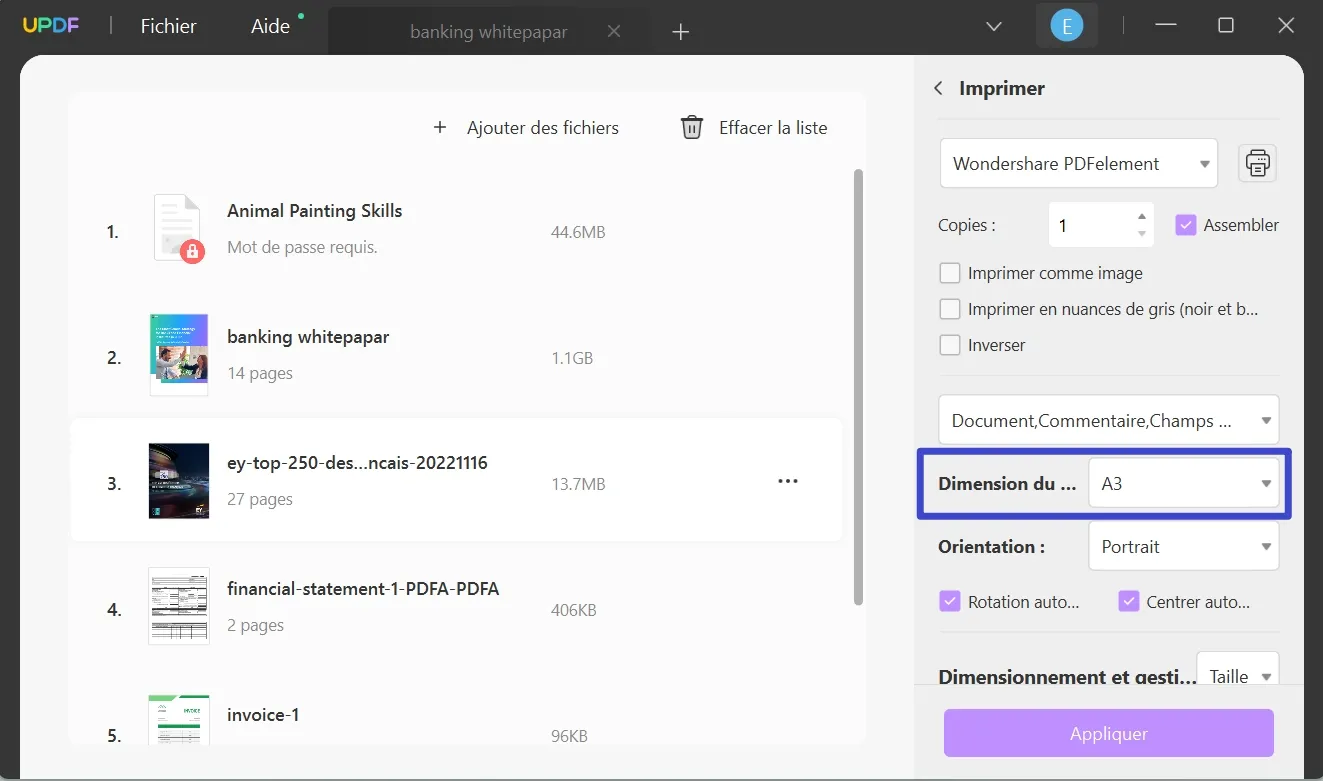Image resolution: width=1323 pixels, height=781 pixels.
Task: Switch to the banking whitepapar tab
Action: click(488, 31)
